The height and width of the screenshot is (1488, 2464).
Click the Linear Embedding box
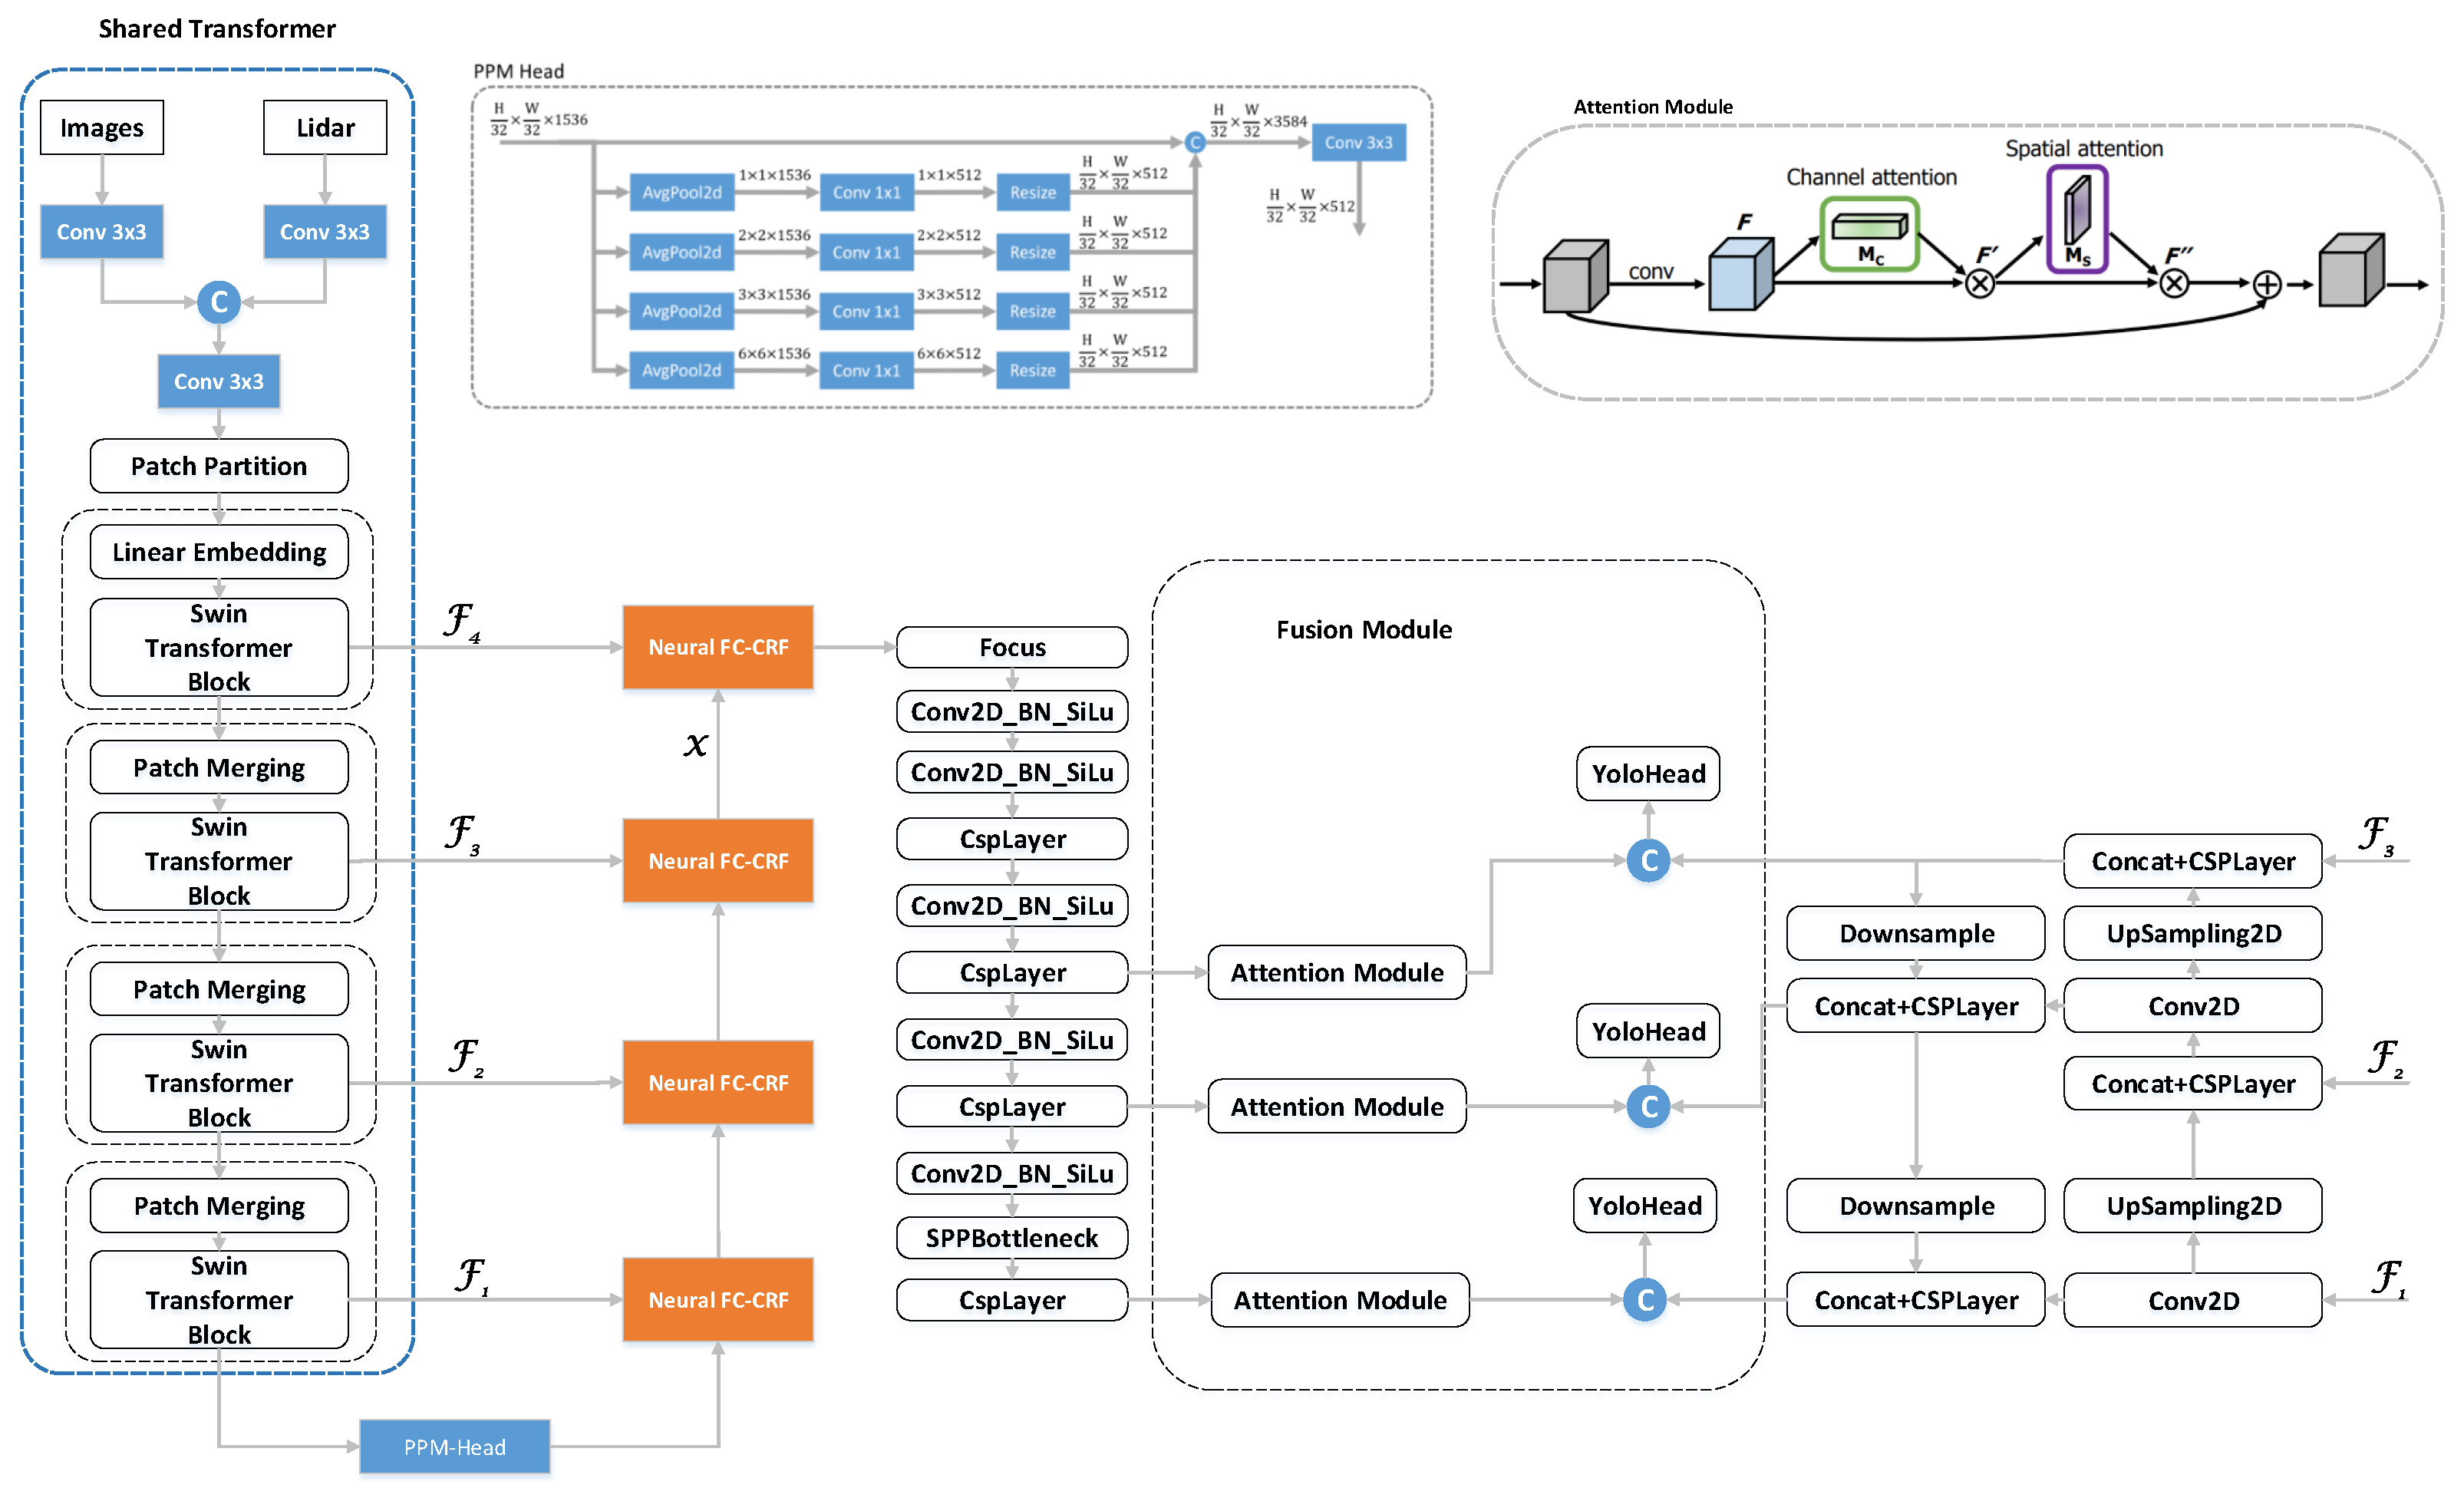(219, 552)
